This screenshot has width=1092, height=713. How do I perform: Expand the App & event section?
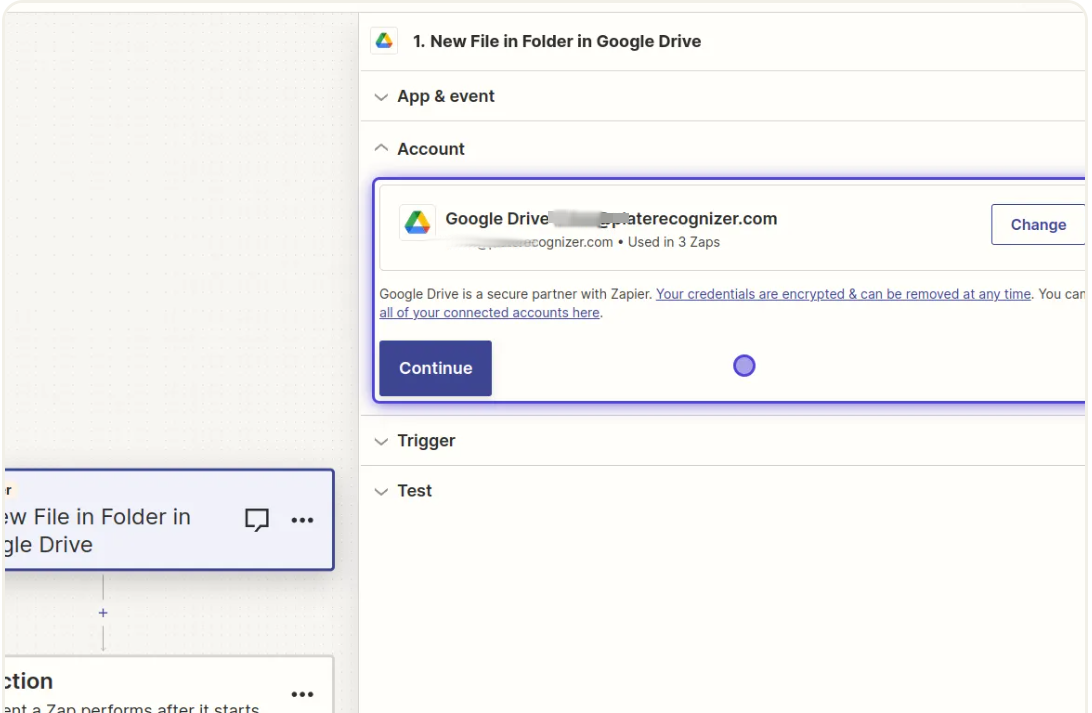(445, 97)
